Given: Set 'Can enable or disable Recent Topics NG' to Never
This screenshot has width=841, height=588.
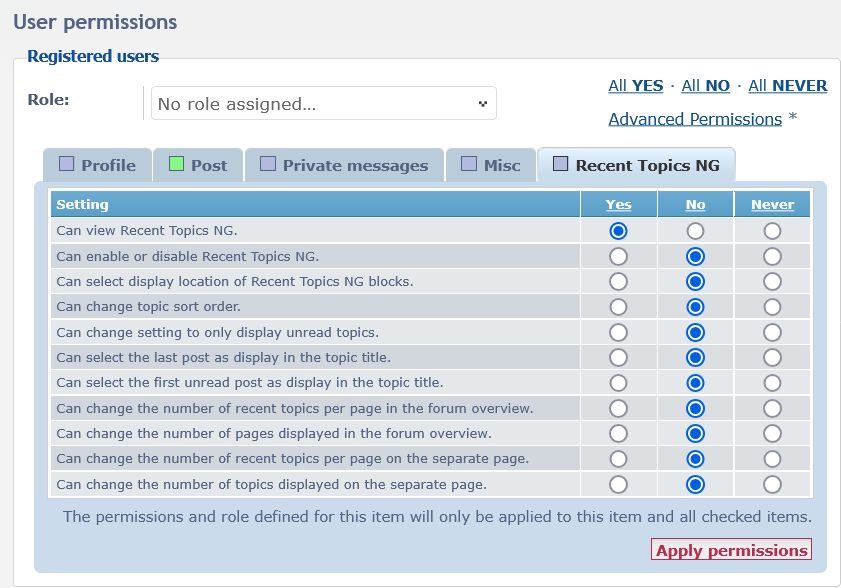Looking at the screenshot, I should pyautogui.click(x=772, y=256).
